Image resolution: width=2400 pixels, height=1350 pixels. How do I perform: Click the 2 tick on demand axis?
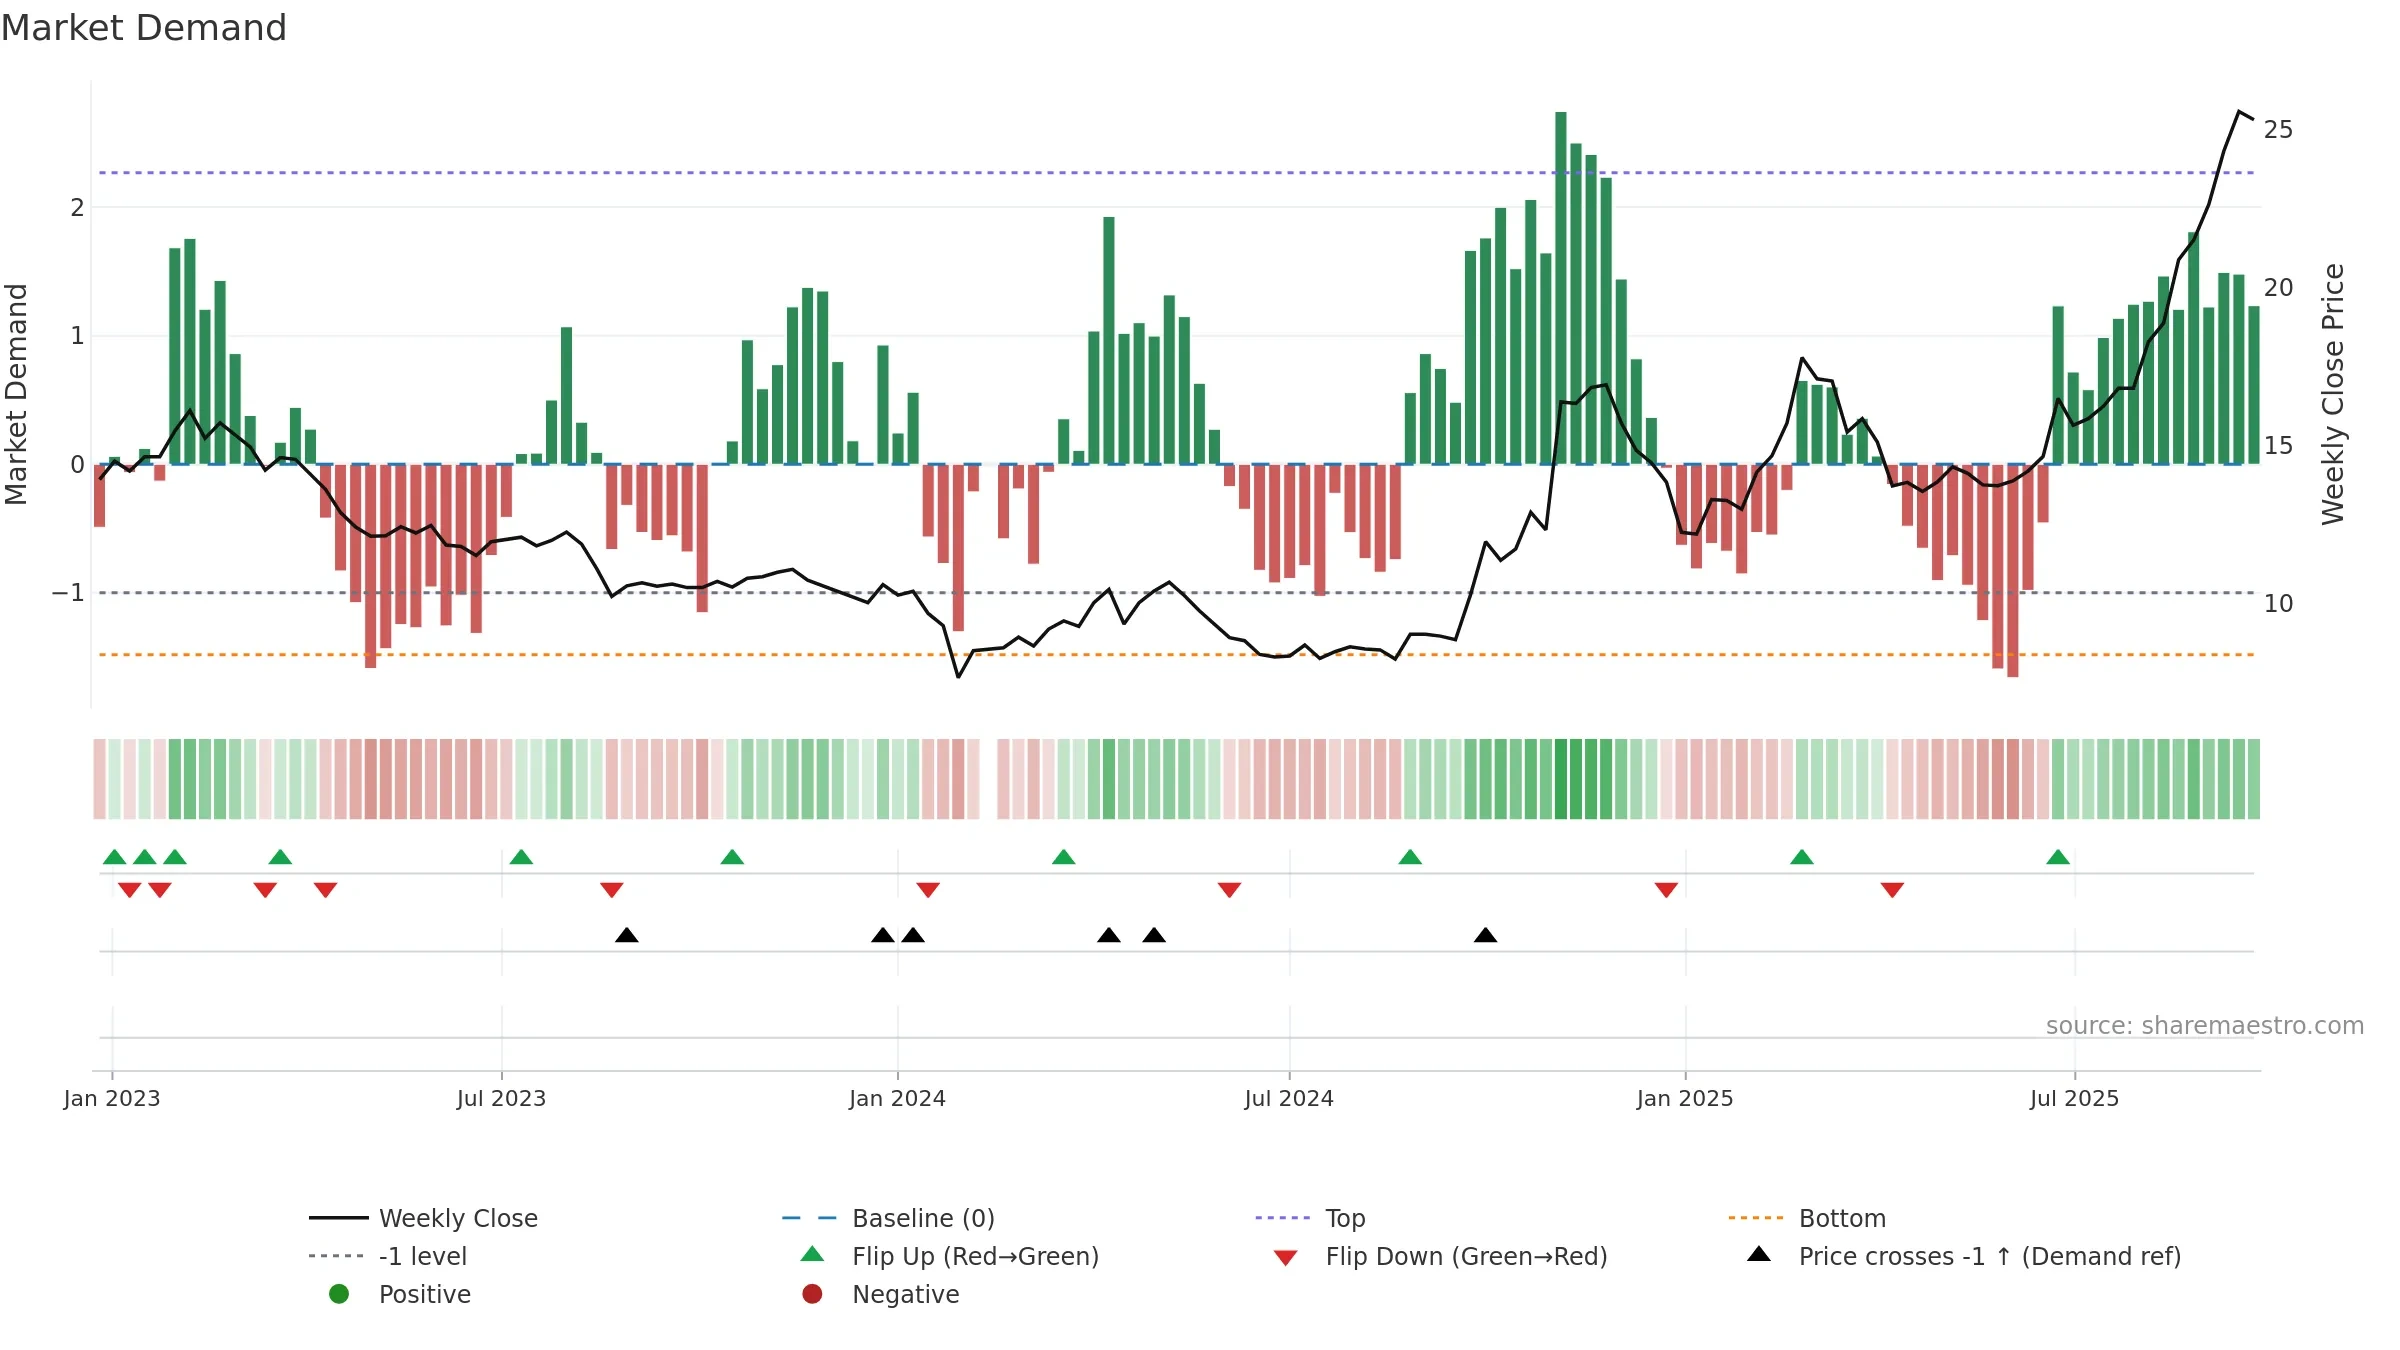(77, 208)
